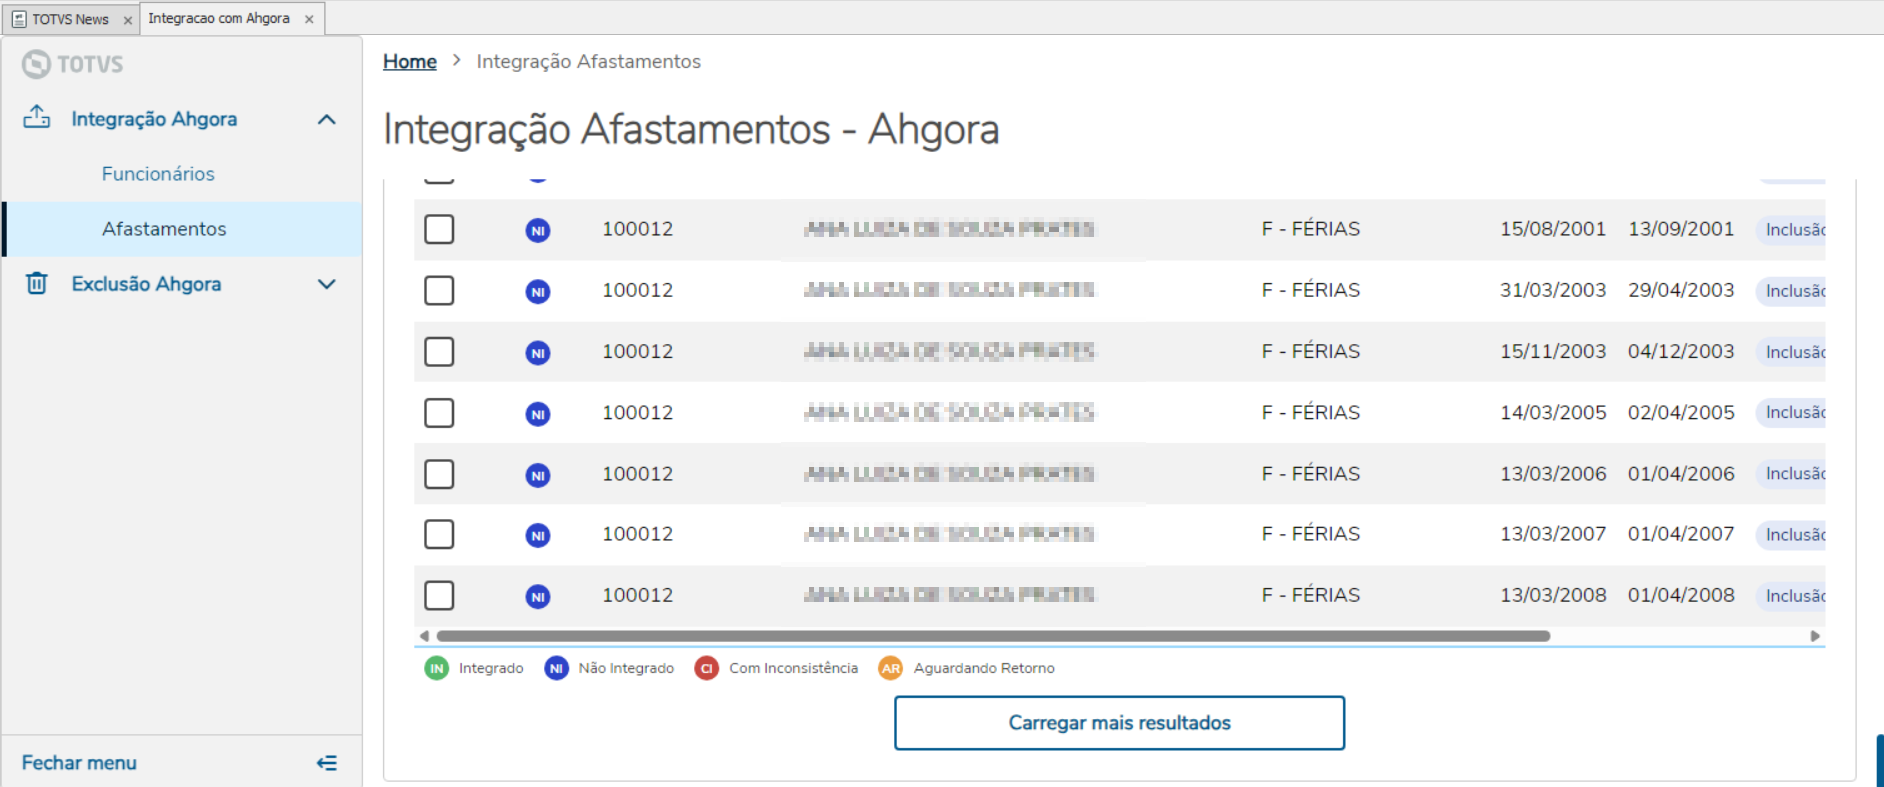1884x787 pixels.
Task: Click the horizontal scrollbar thumb of table
Action: point(993,636)
